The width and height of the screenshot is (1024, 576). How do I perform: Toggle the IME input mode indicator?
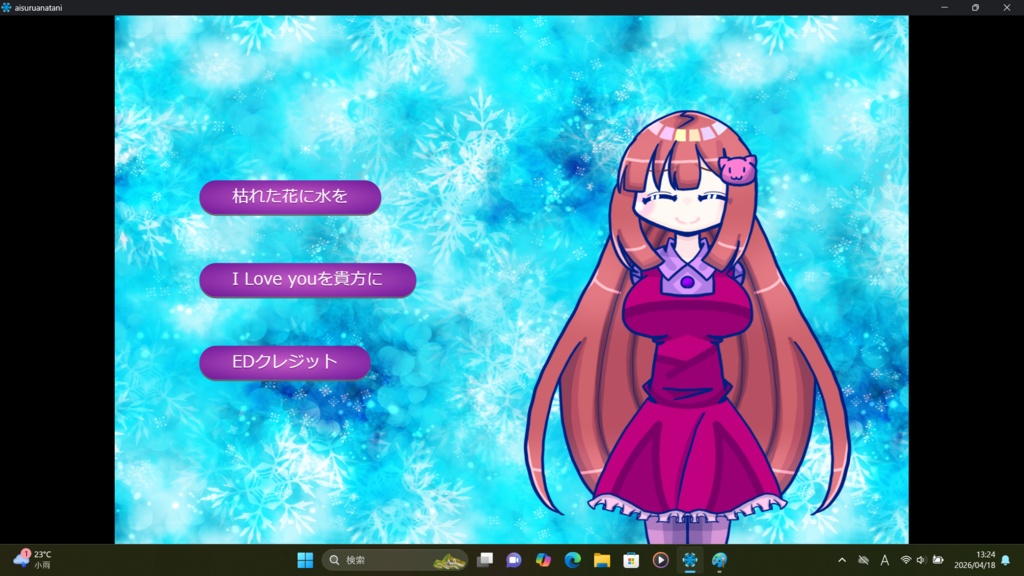[x=885, y=561]
